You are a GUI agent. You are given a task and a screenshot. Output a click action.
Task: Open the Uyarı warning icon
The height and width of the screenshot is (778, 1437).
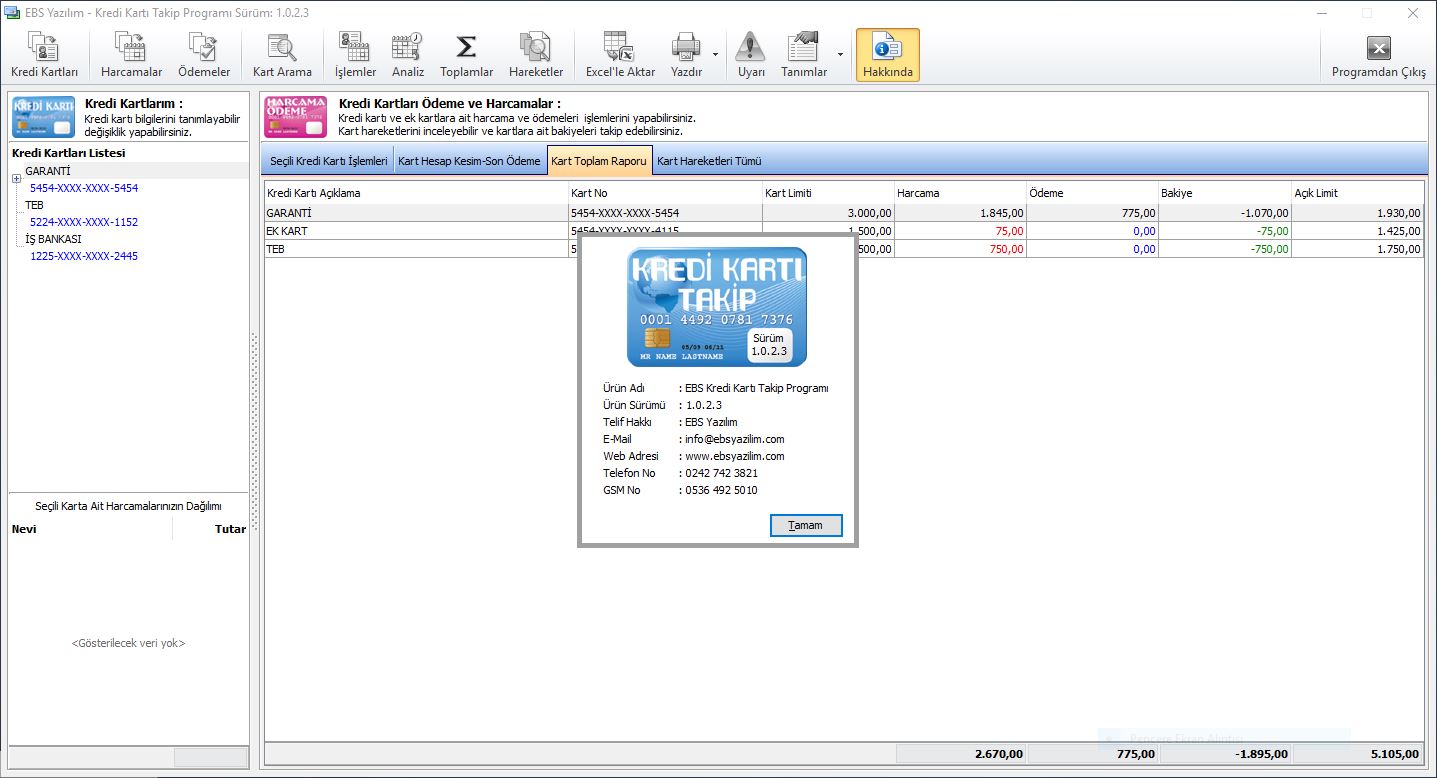tap(751, 55)
